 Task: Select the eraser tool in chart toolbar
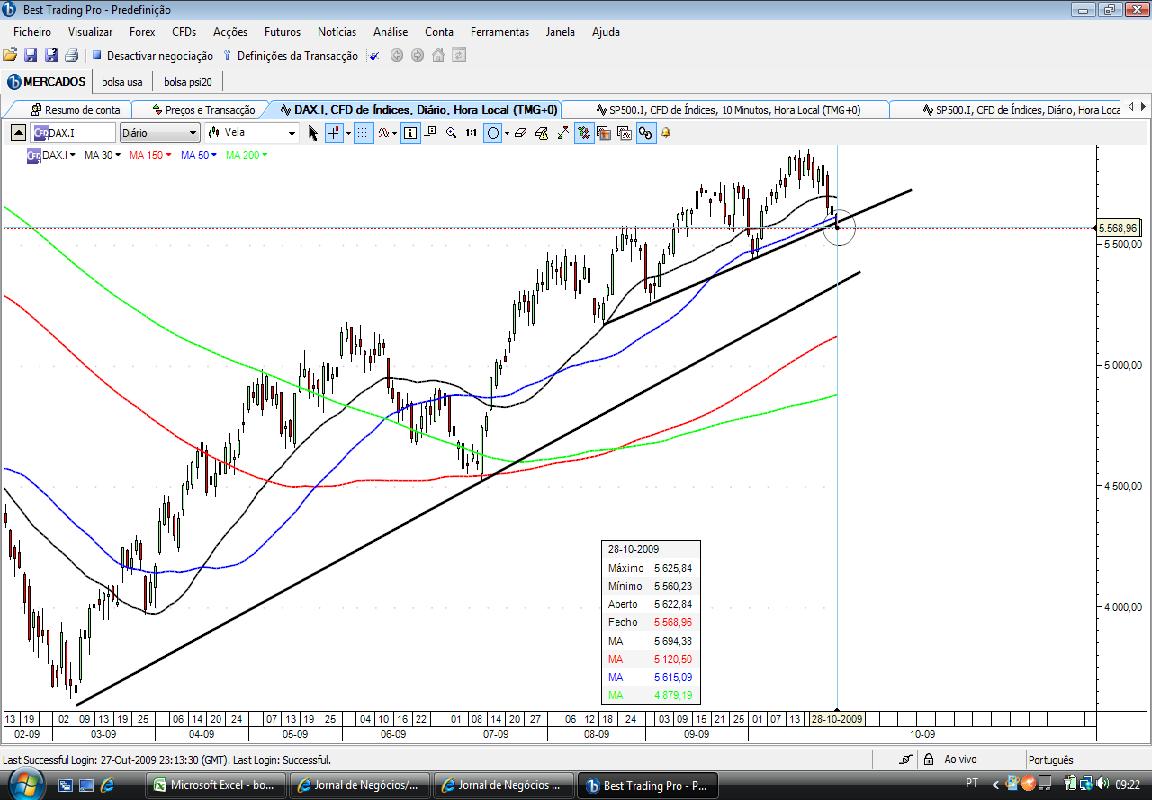pos(520,133)
